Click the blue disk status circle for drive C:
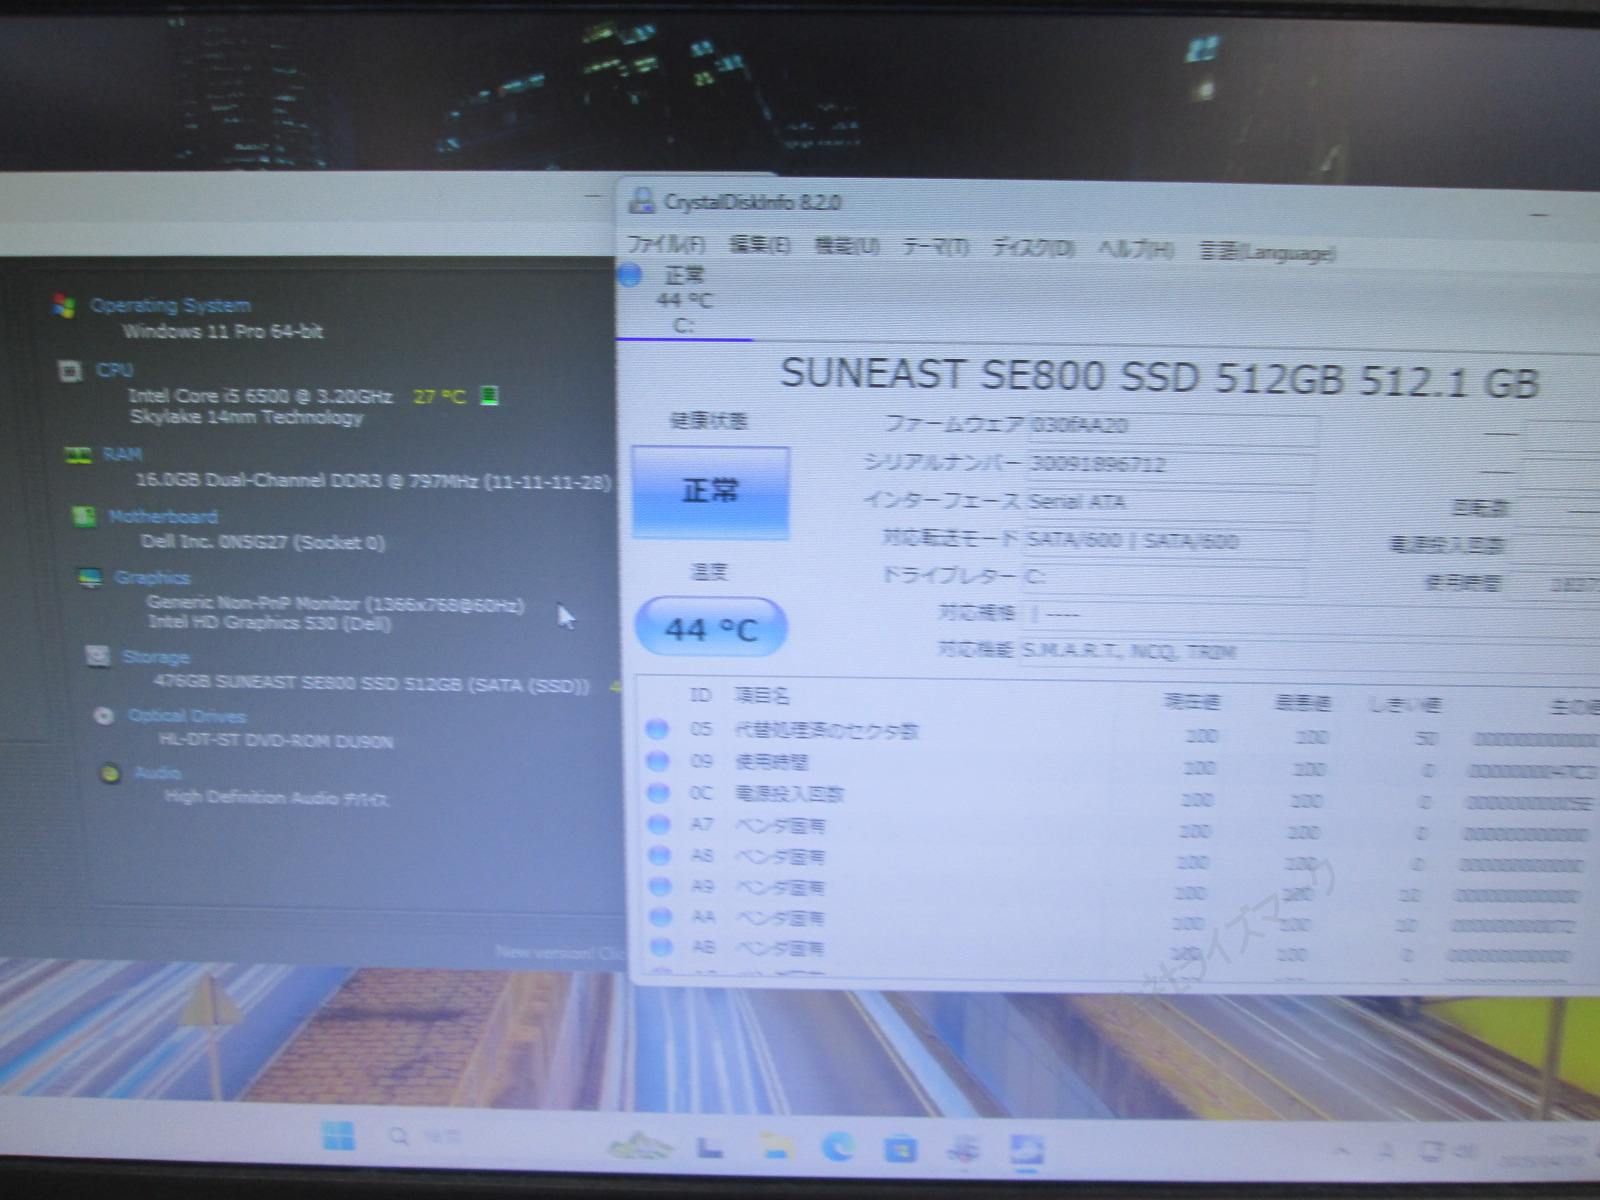This screenshot has height=1200, width=1600. coord(630,274)
